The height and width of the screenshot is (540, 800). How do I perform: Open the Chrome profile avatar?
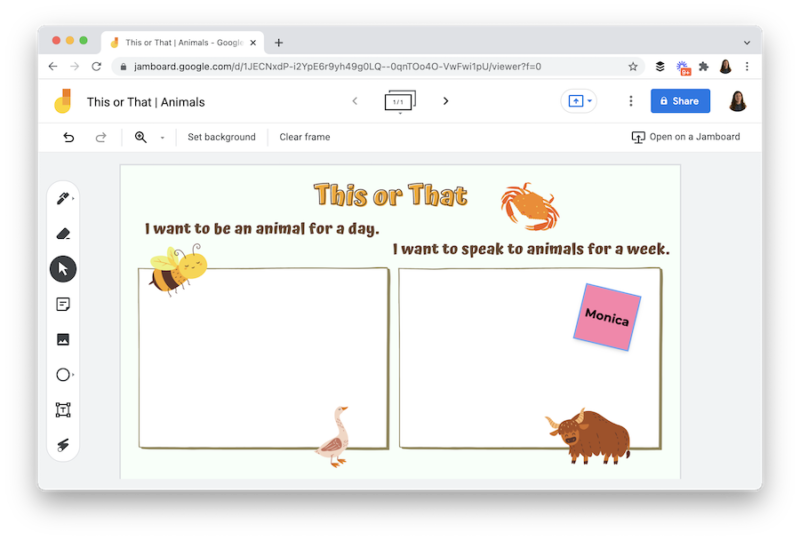click(726, 66)
